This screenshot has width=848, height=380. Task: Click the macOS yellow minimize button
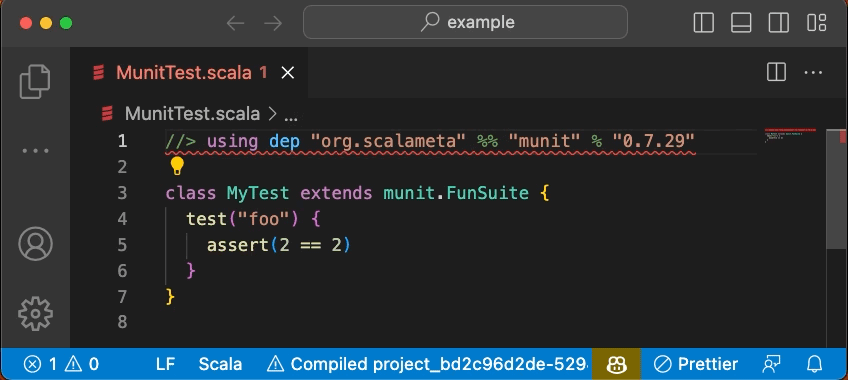(45, 23)
